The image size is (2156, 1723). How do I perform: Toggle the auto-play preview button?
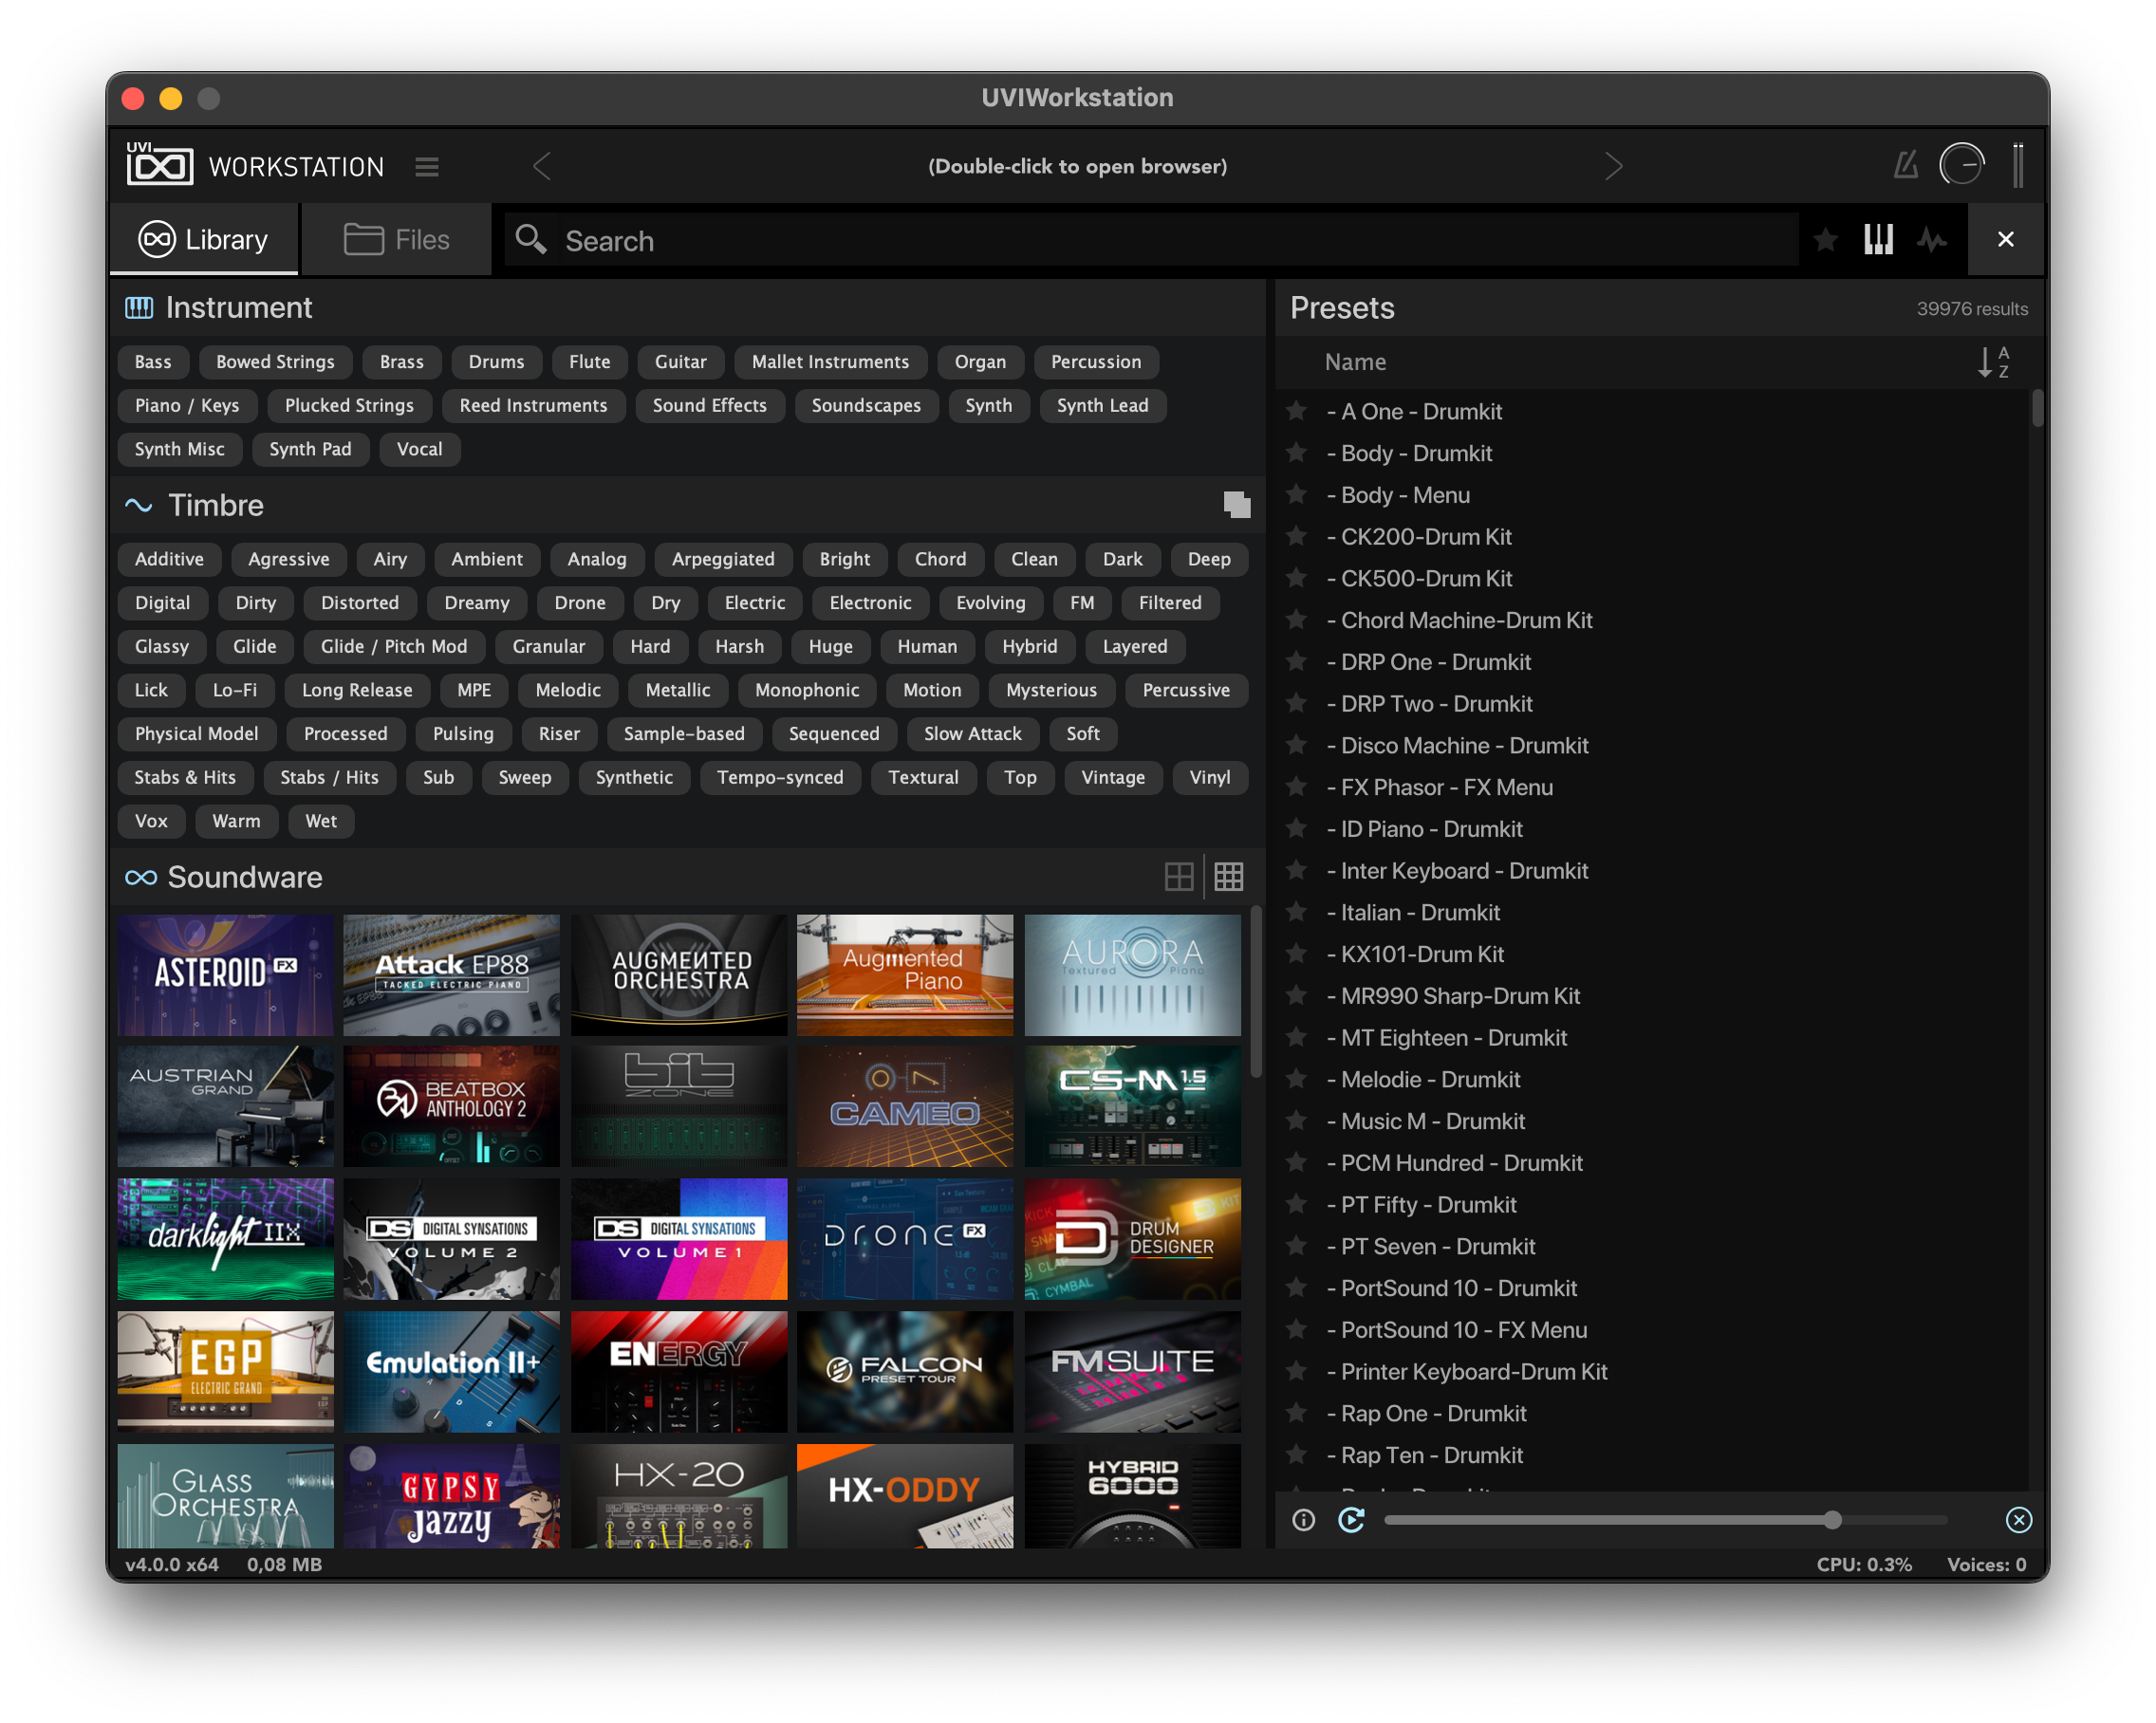click(x=1351, y=1520)
